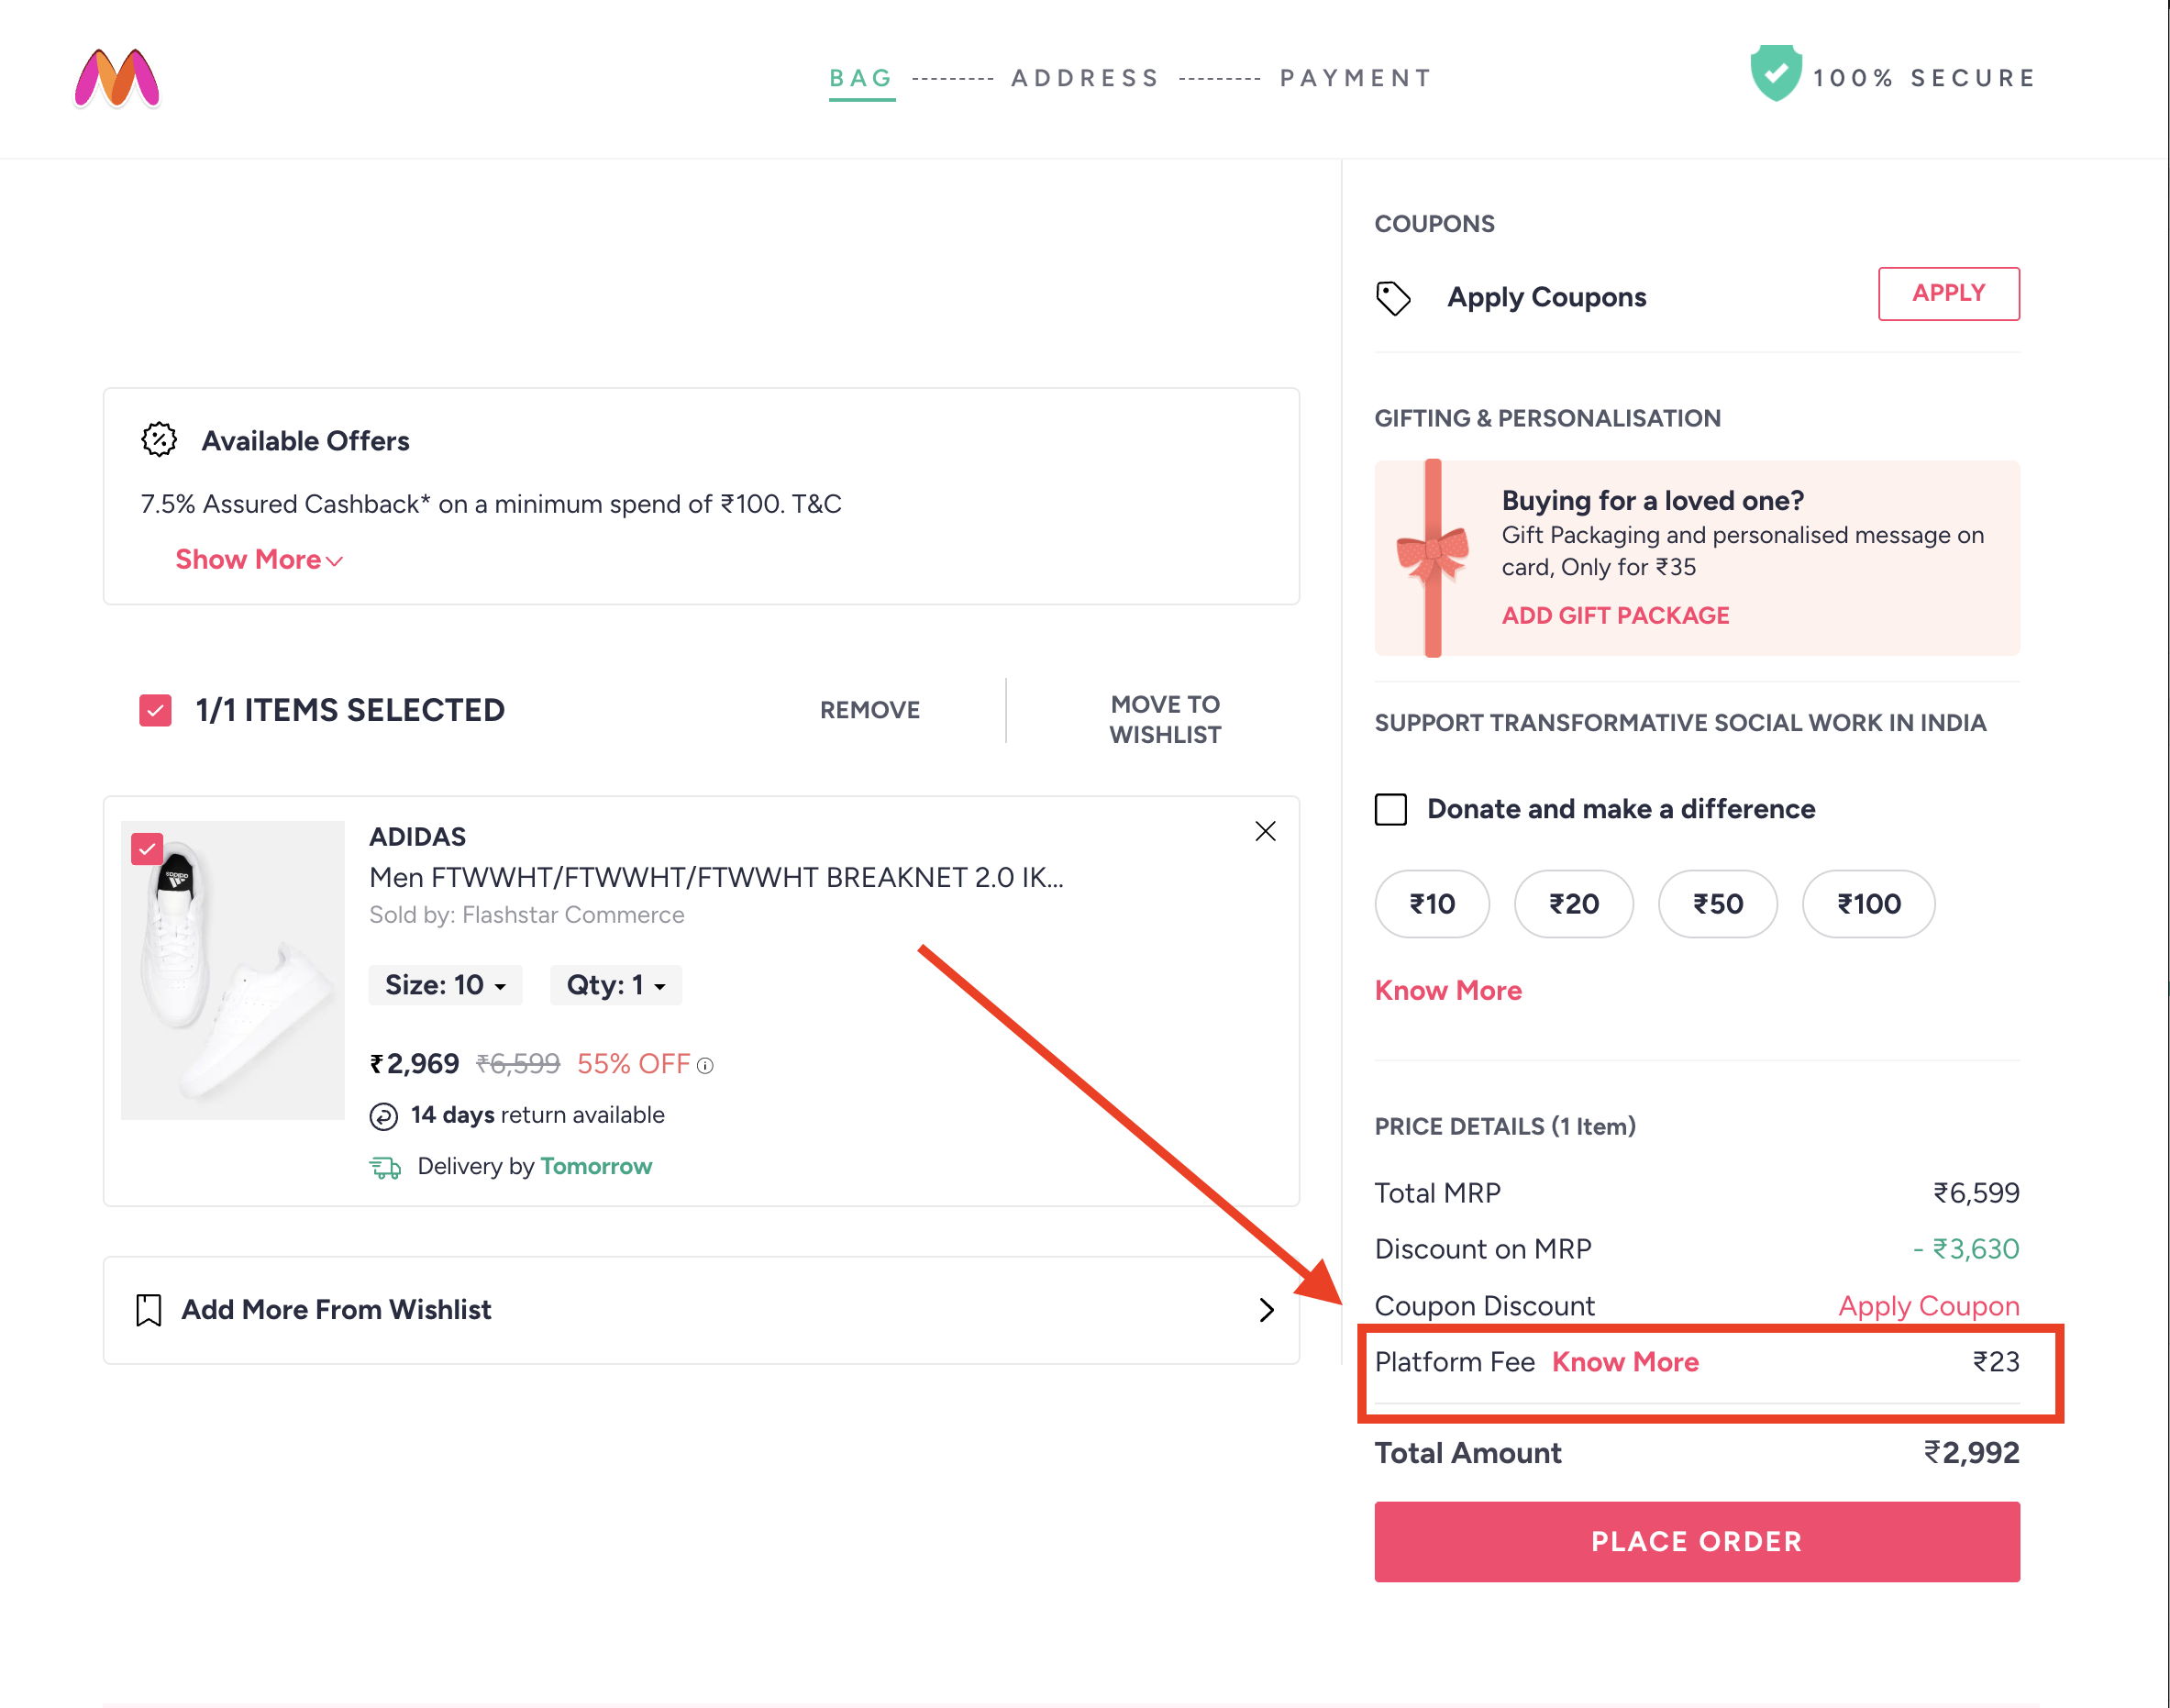Click the green 100% Secure shield icon

[1779, 72]
